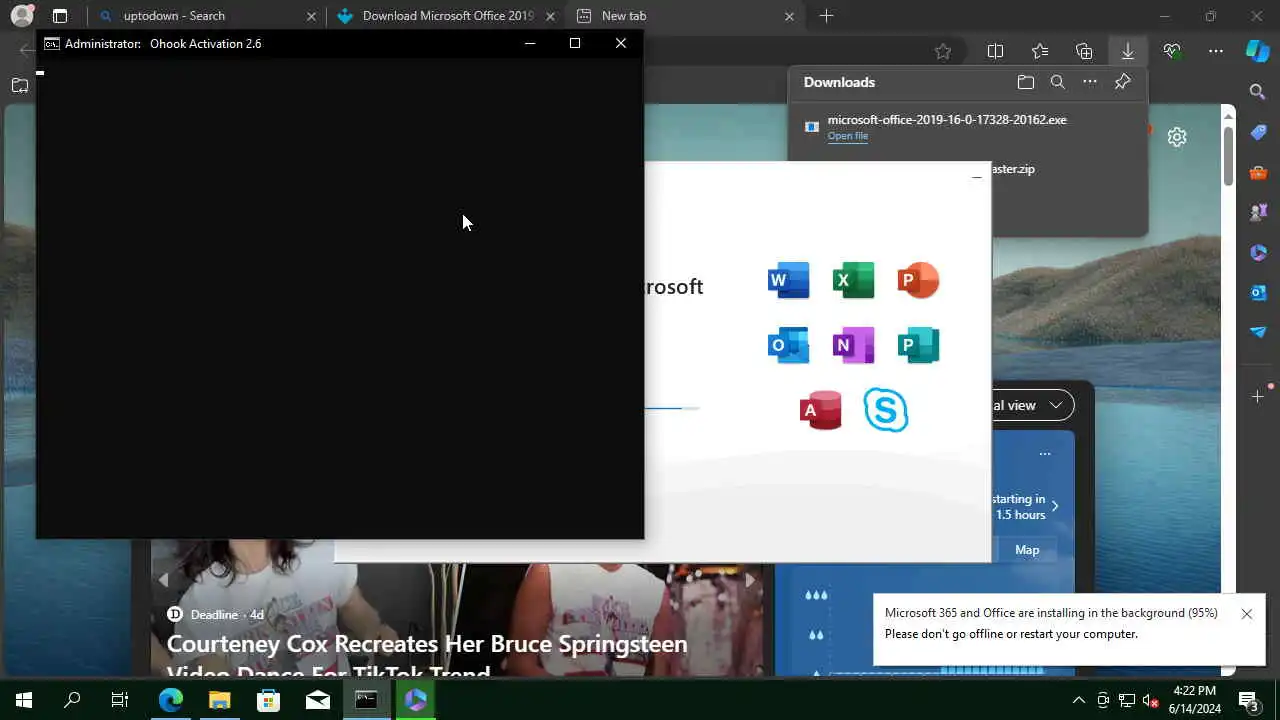Viewport: 1280px width, 720px height.
Task: Open the sidebar Tools briefcase icon
Action: pyautogui.click(x=1258, y=173)
